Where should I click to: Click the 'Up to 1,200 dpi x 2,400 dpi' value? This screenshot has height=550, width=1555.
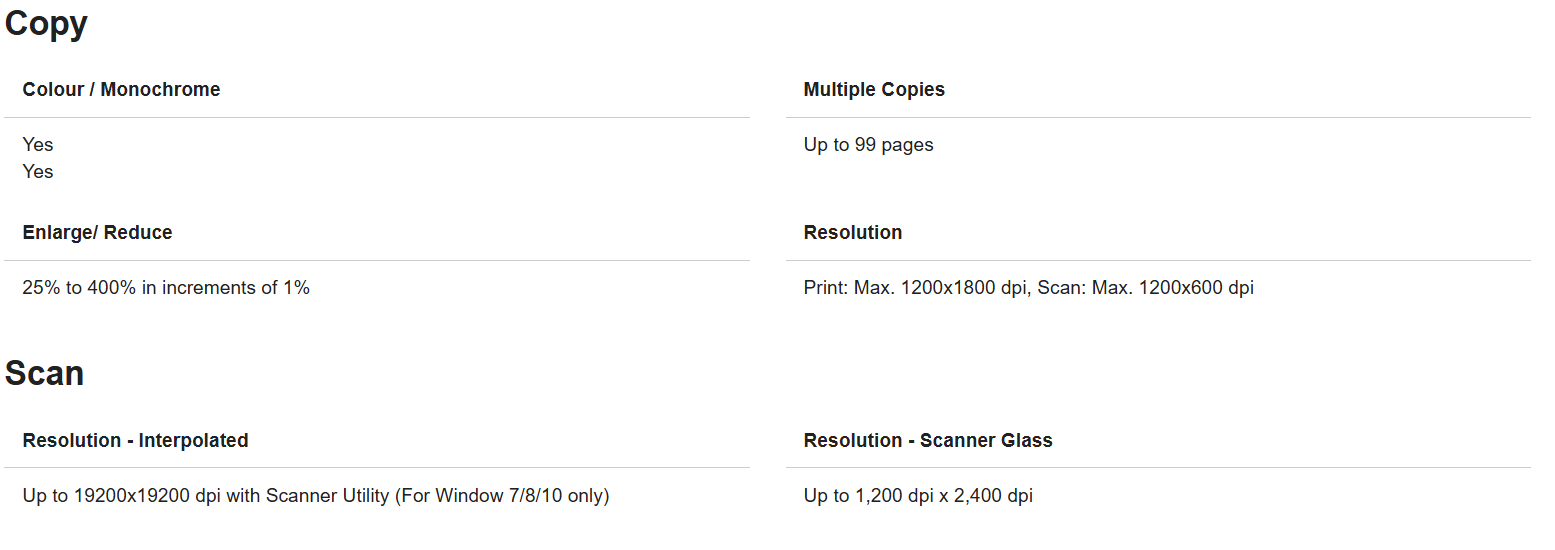pyautogui.click(x=918, y=495)
